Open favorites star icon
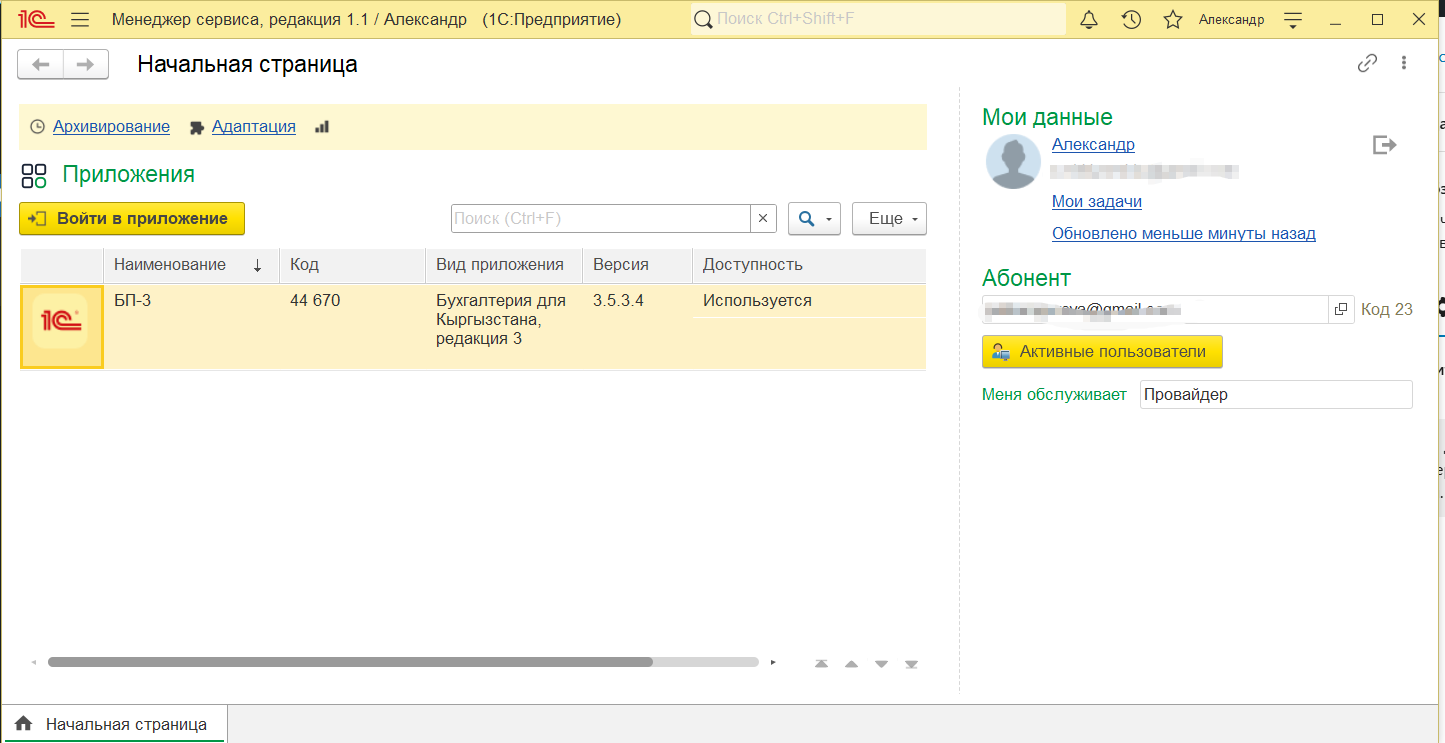The width and height of the screenshot is (1445, 743). pyautogui.click(x=1173, y=20)
